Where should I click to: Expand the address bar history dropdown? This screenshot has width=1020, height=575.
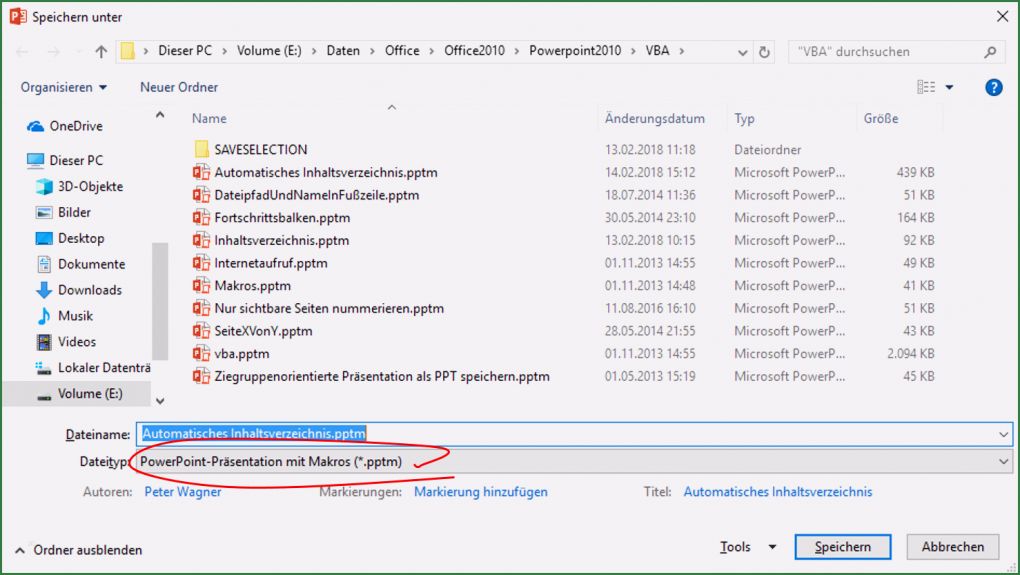742,52
